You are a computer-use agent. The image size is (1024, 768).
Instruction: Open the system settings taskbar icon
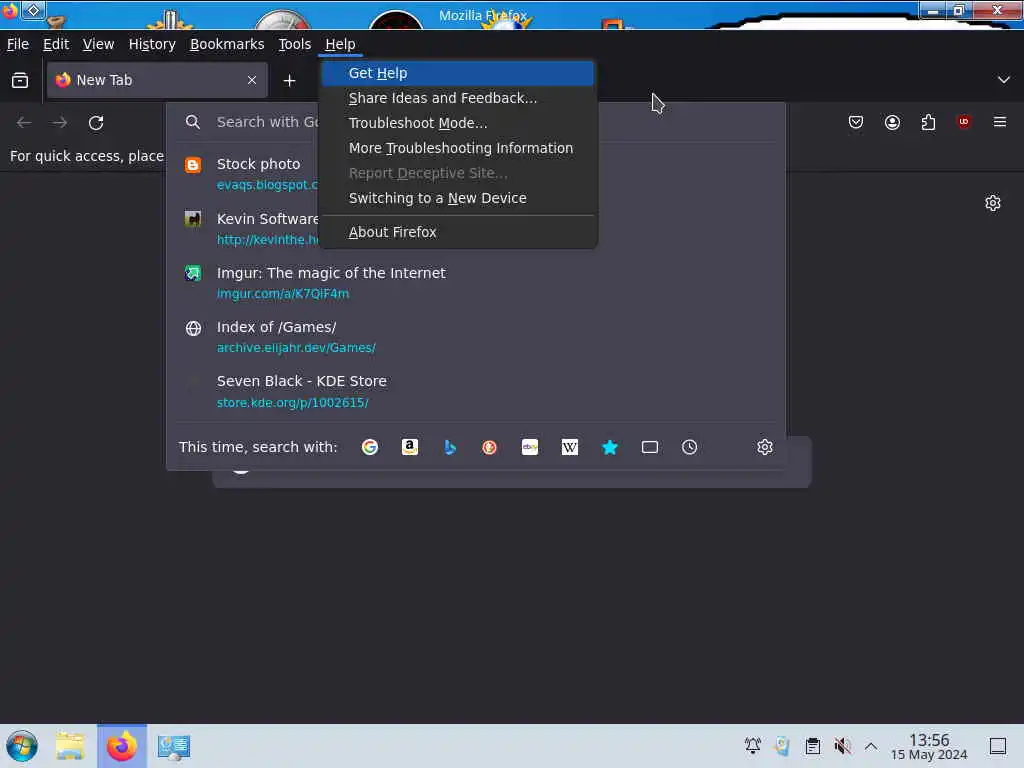coord(174,746)
